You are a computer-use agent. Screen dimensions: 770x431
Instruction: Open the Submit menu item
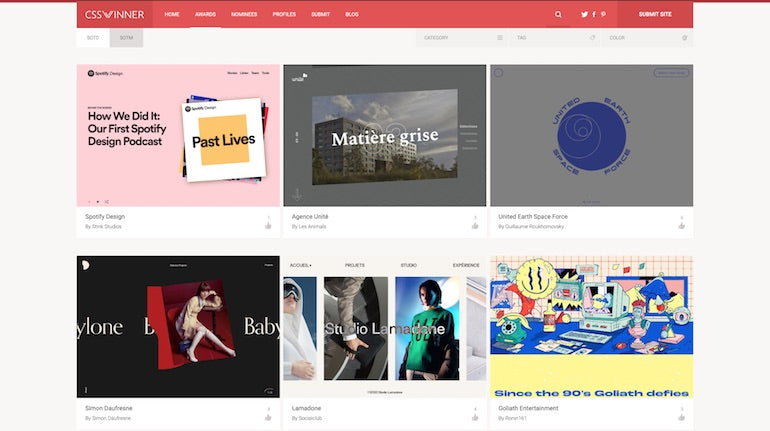pyautogui.click(x=321, y=15)
